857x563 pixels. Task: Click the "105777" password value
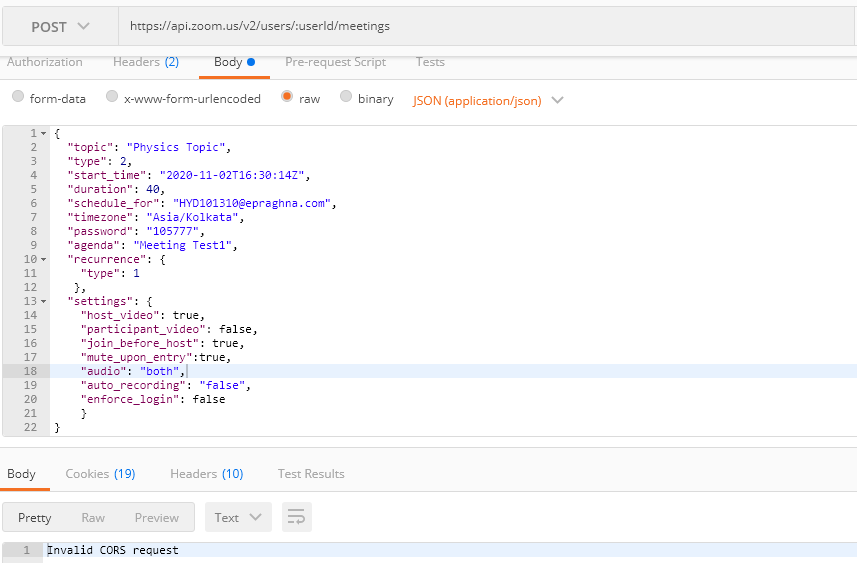pos(173,231)
